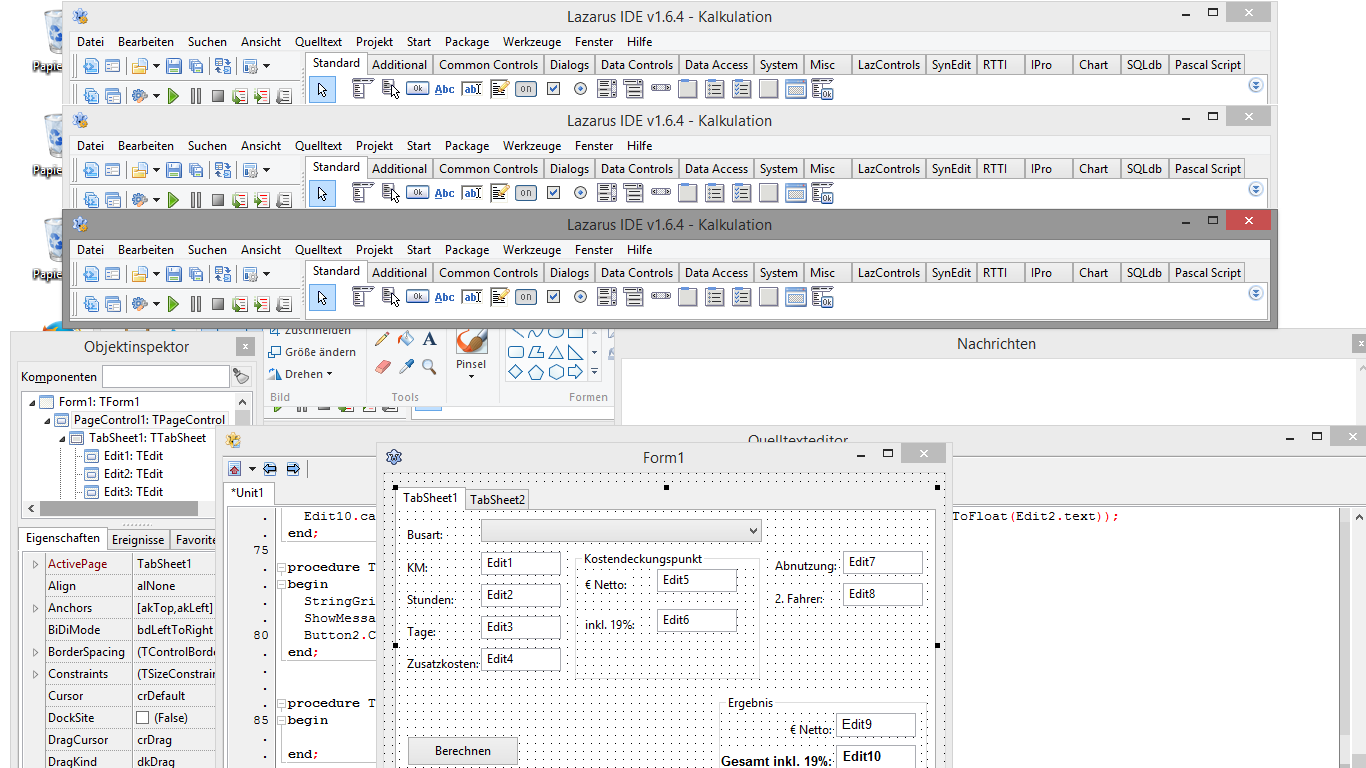Click the Komponenten filter input field

pyautogui.click(x=165, y=376)
